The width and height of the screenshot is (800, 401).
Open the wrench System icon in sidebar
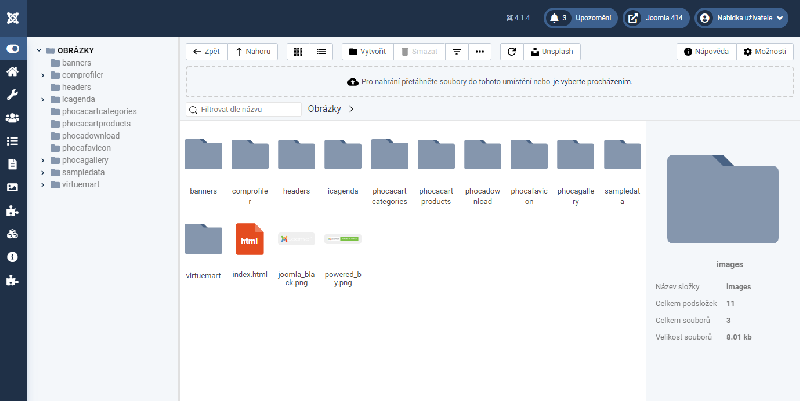click(12, 95)
